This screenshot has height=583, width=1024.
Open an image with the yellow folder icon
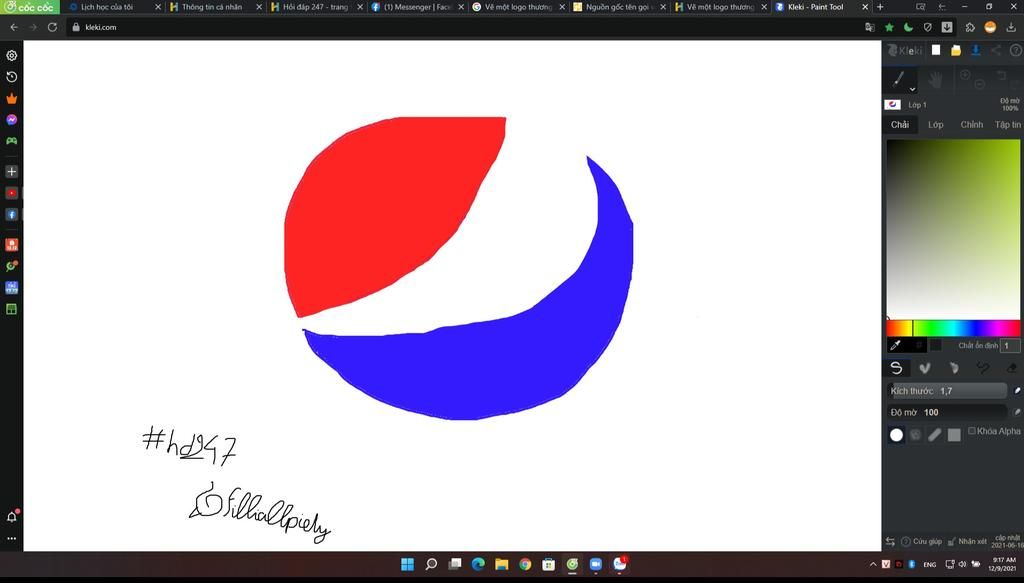955,50
